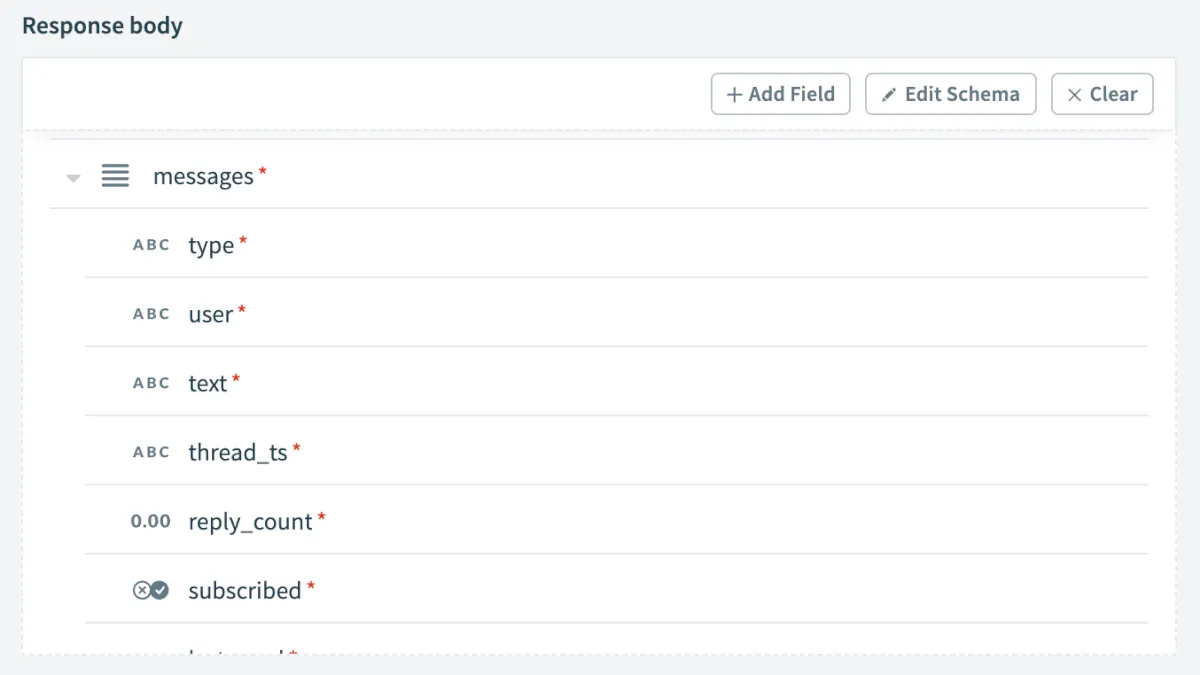Click the pencil icon in Edit Schema
1200x675 pixels.
[x=889, y=95]
